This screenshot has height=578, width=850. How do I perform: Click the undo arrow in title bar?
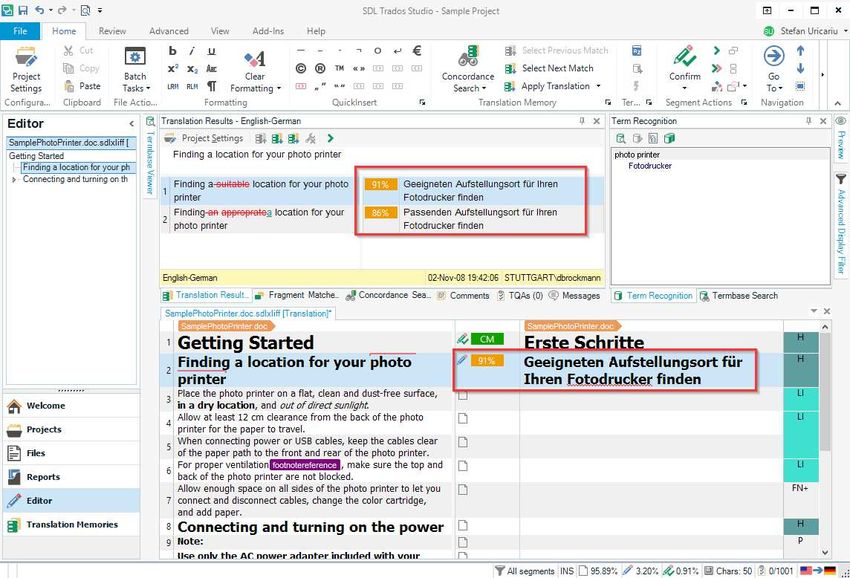point(40,10)
